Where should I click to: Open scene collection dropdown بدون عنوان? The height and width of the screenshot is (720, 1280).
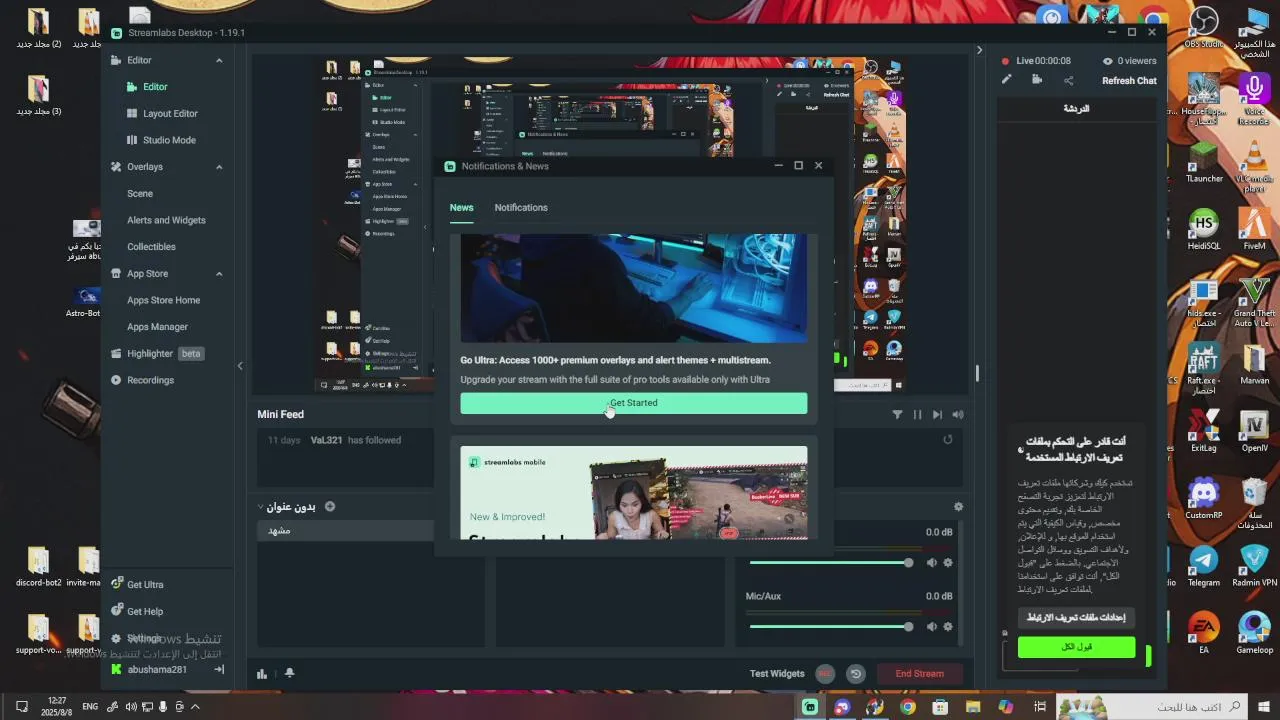coord(286,507)
